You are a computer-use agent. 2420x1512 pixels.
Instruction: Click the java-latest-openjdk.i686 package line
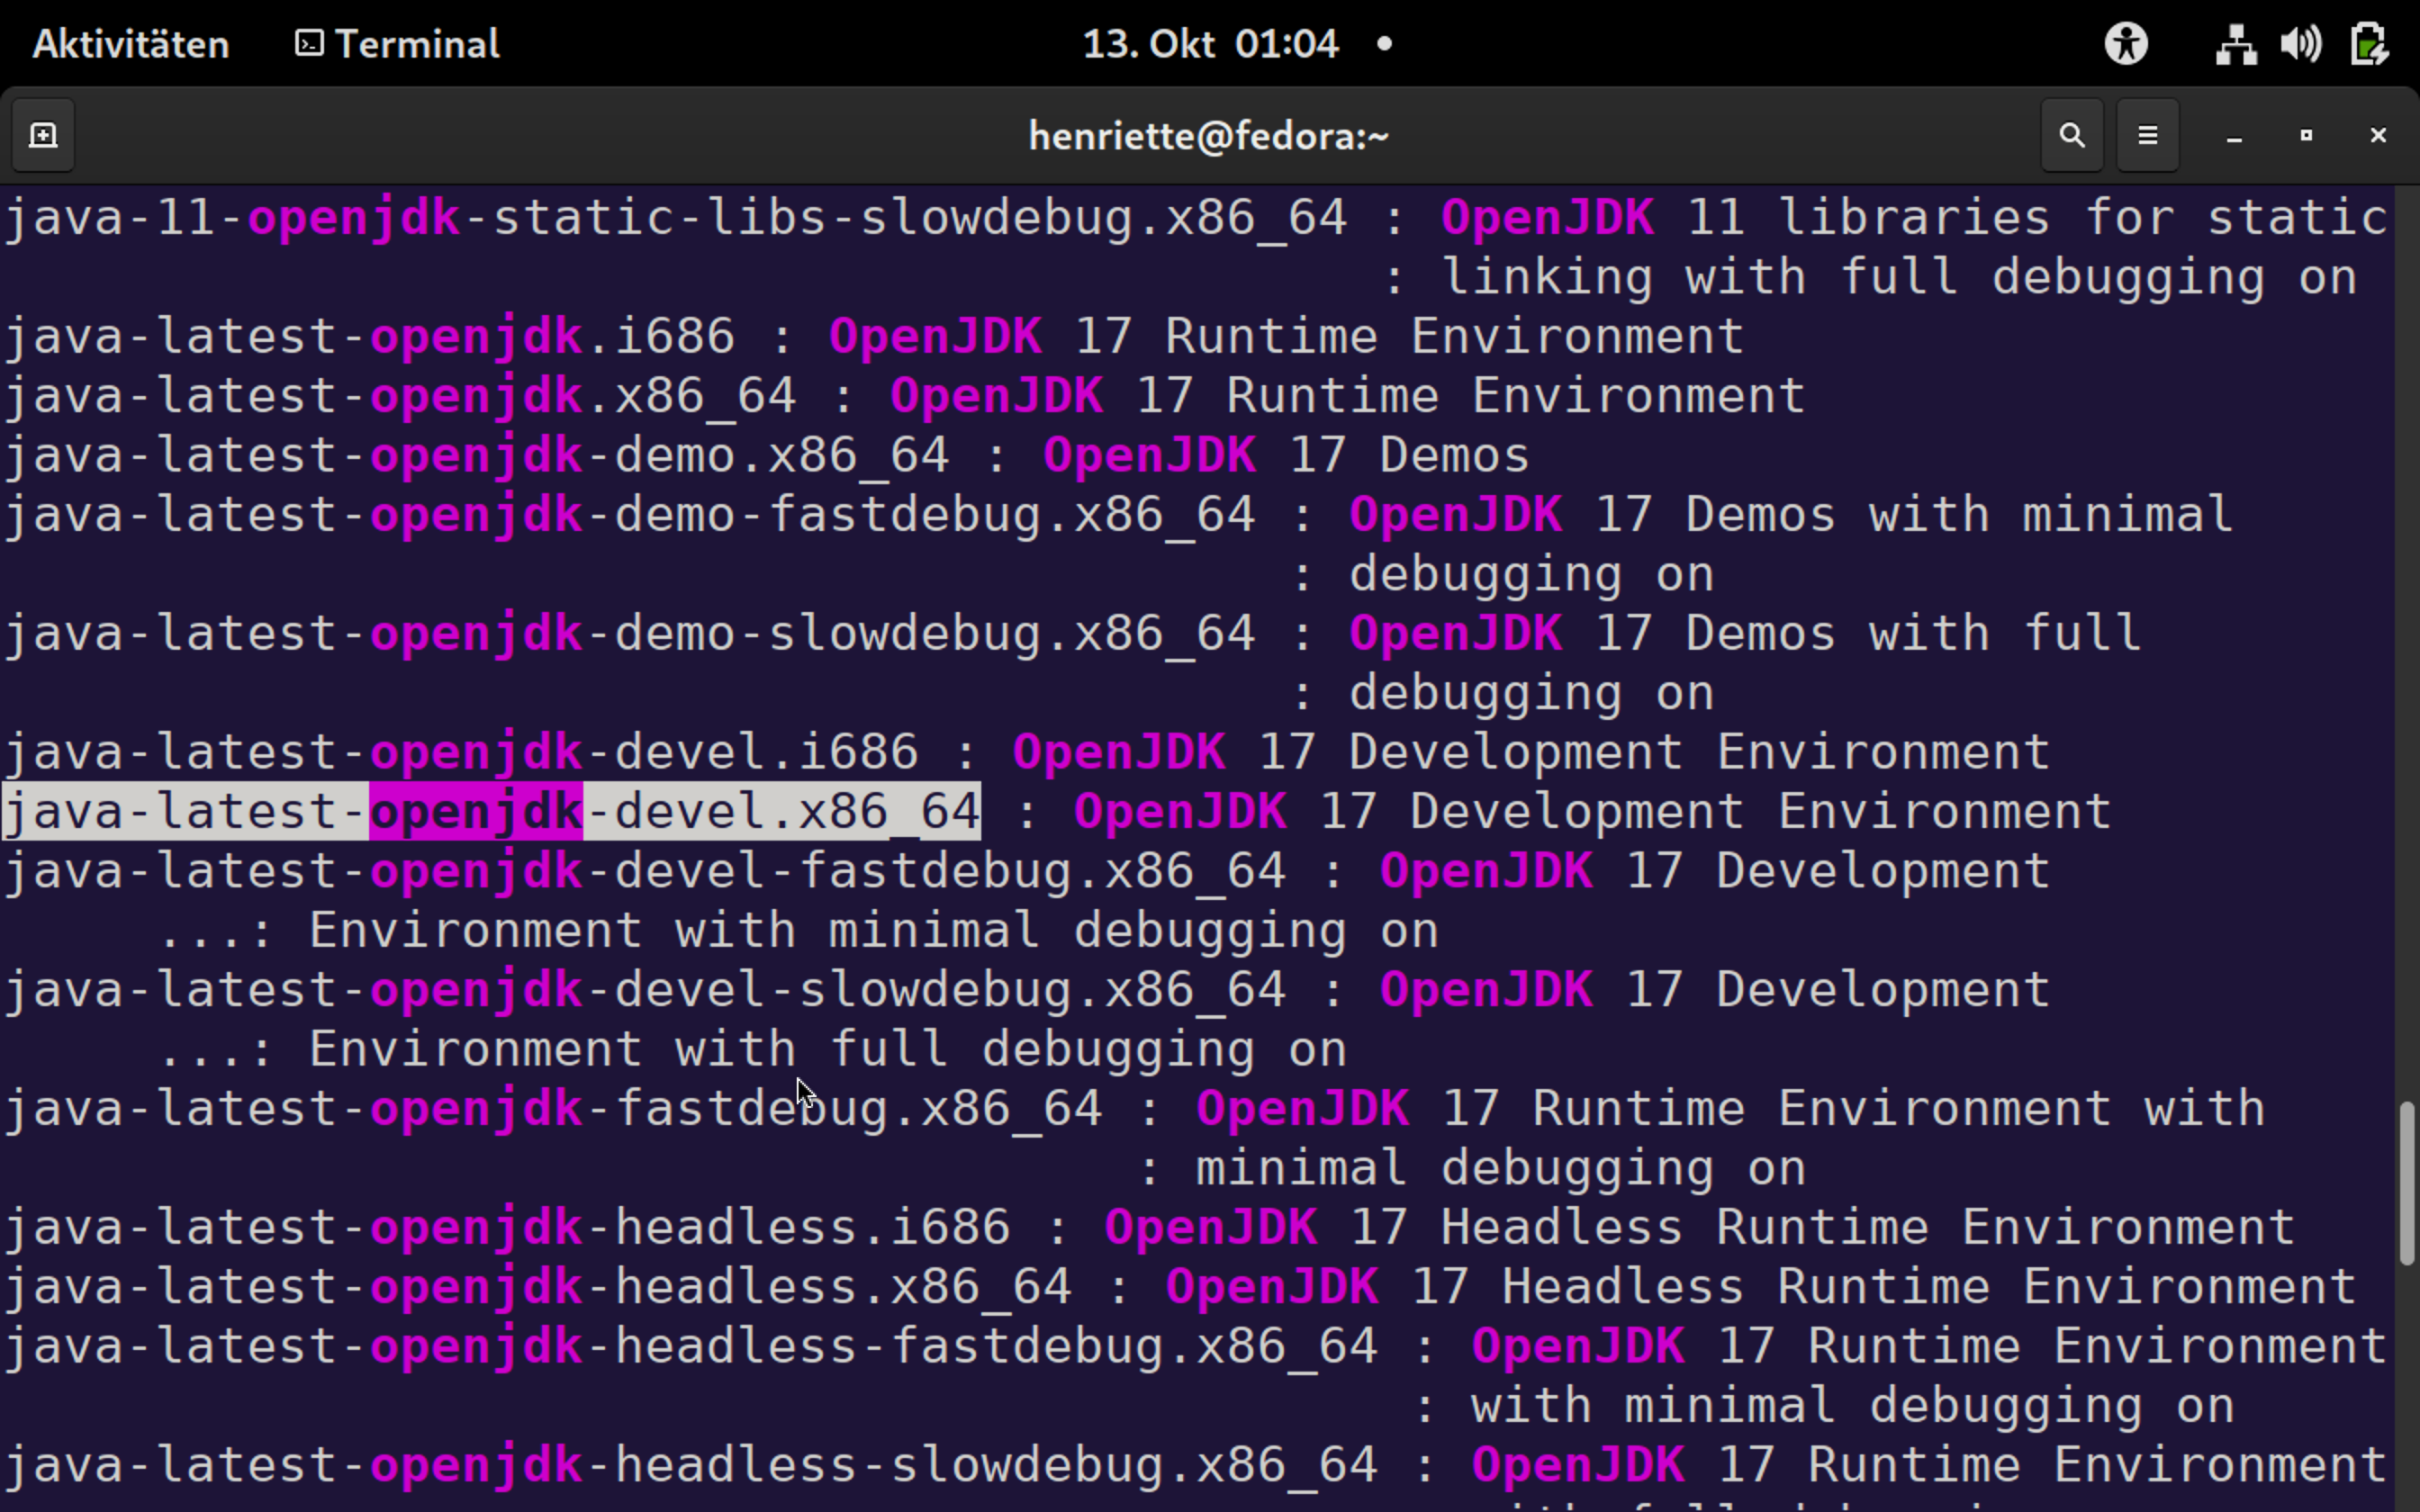point(875,336)
